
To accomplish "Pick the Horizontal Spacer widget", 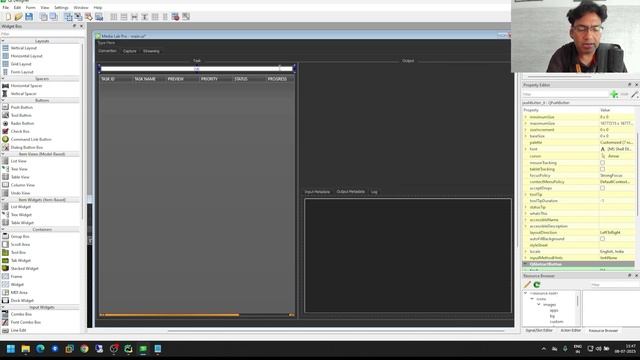I will [x=26, y=86].
